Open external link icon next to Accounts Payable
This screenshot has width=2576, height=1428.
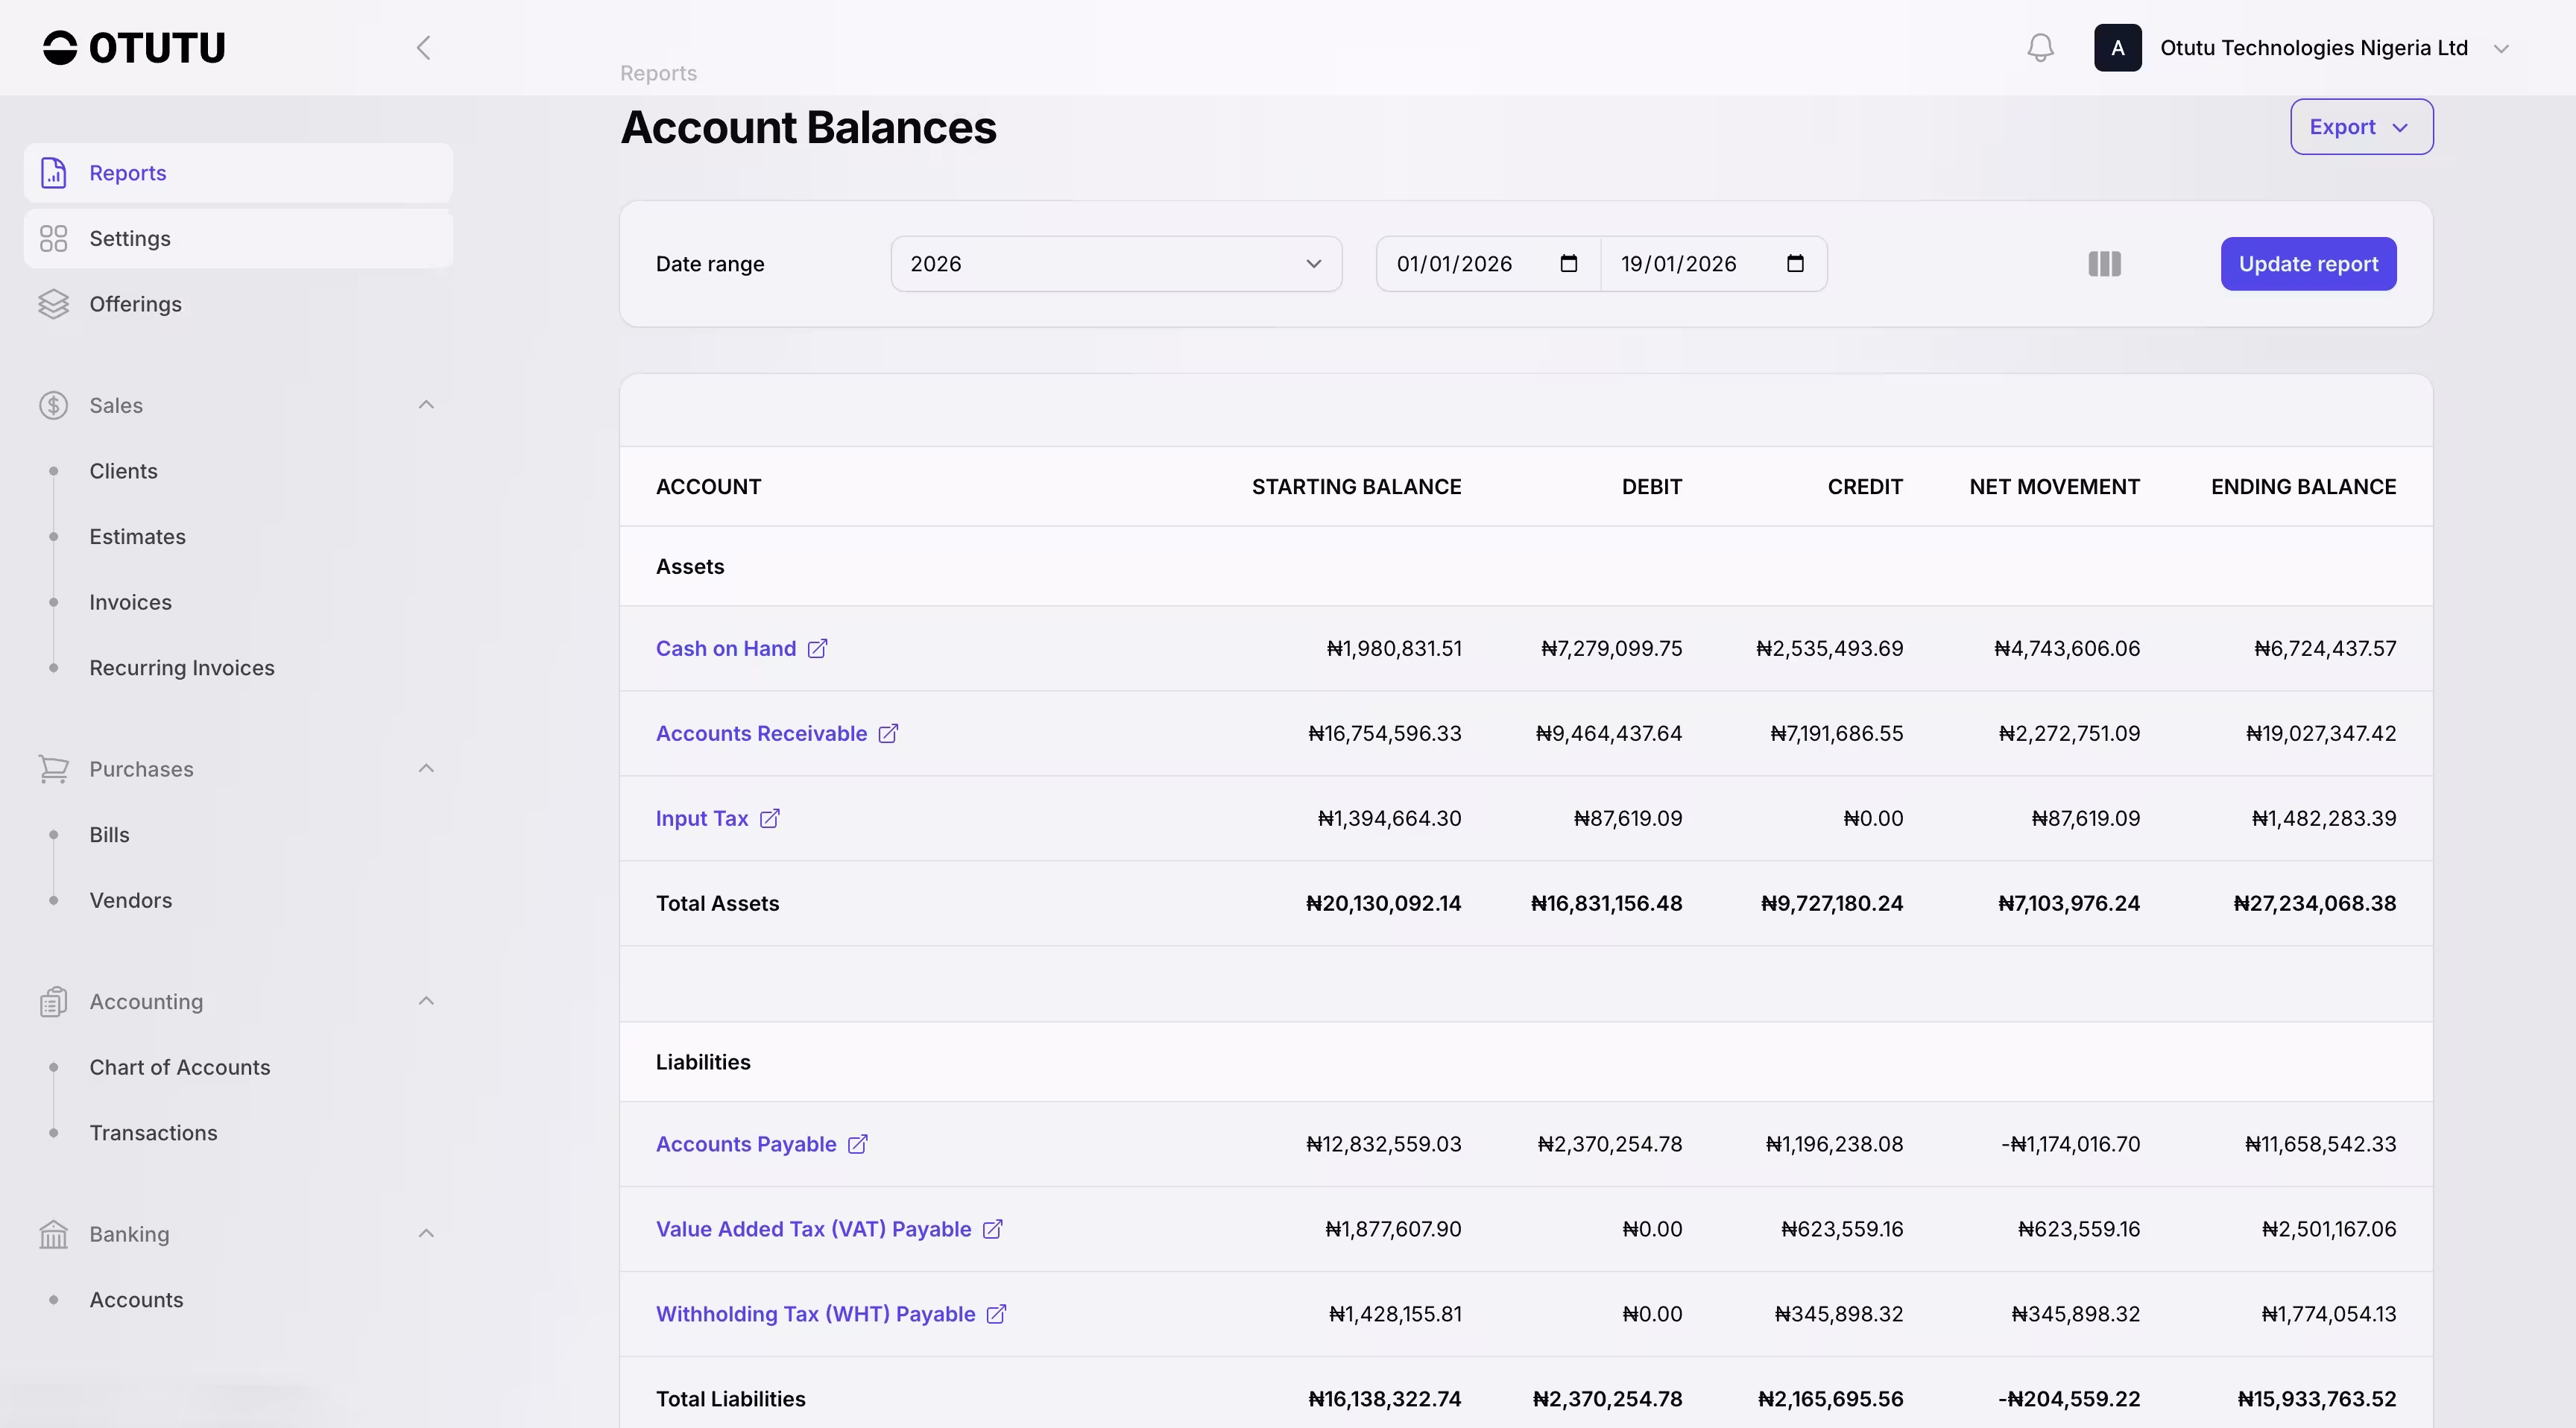858,1143
